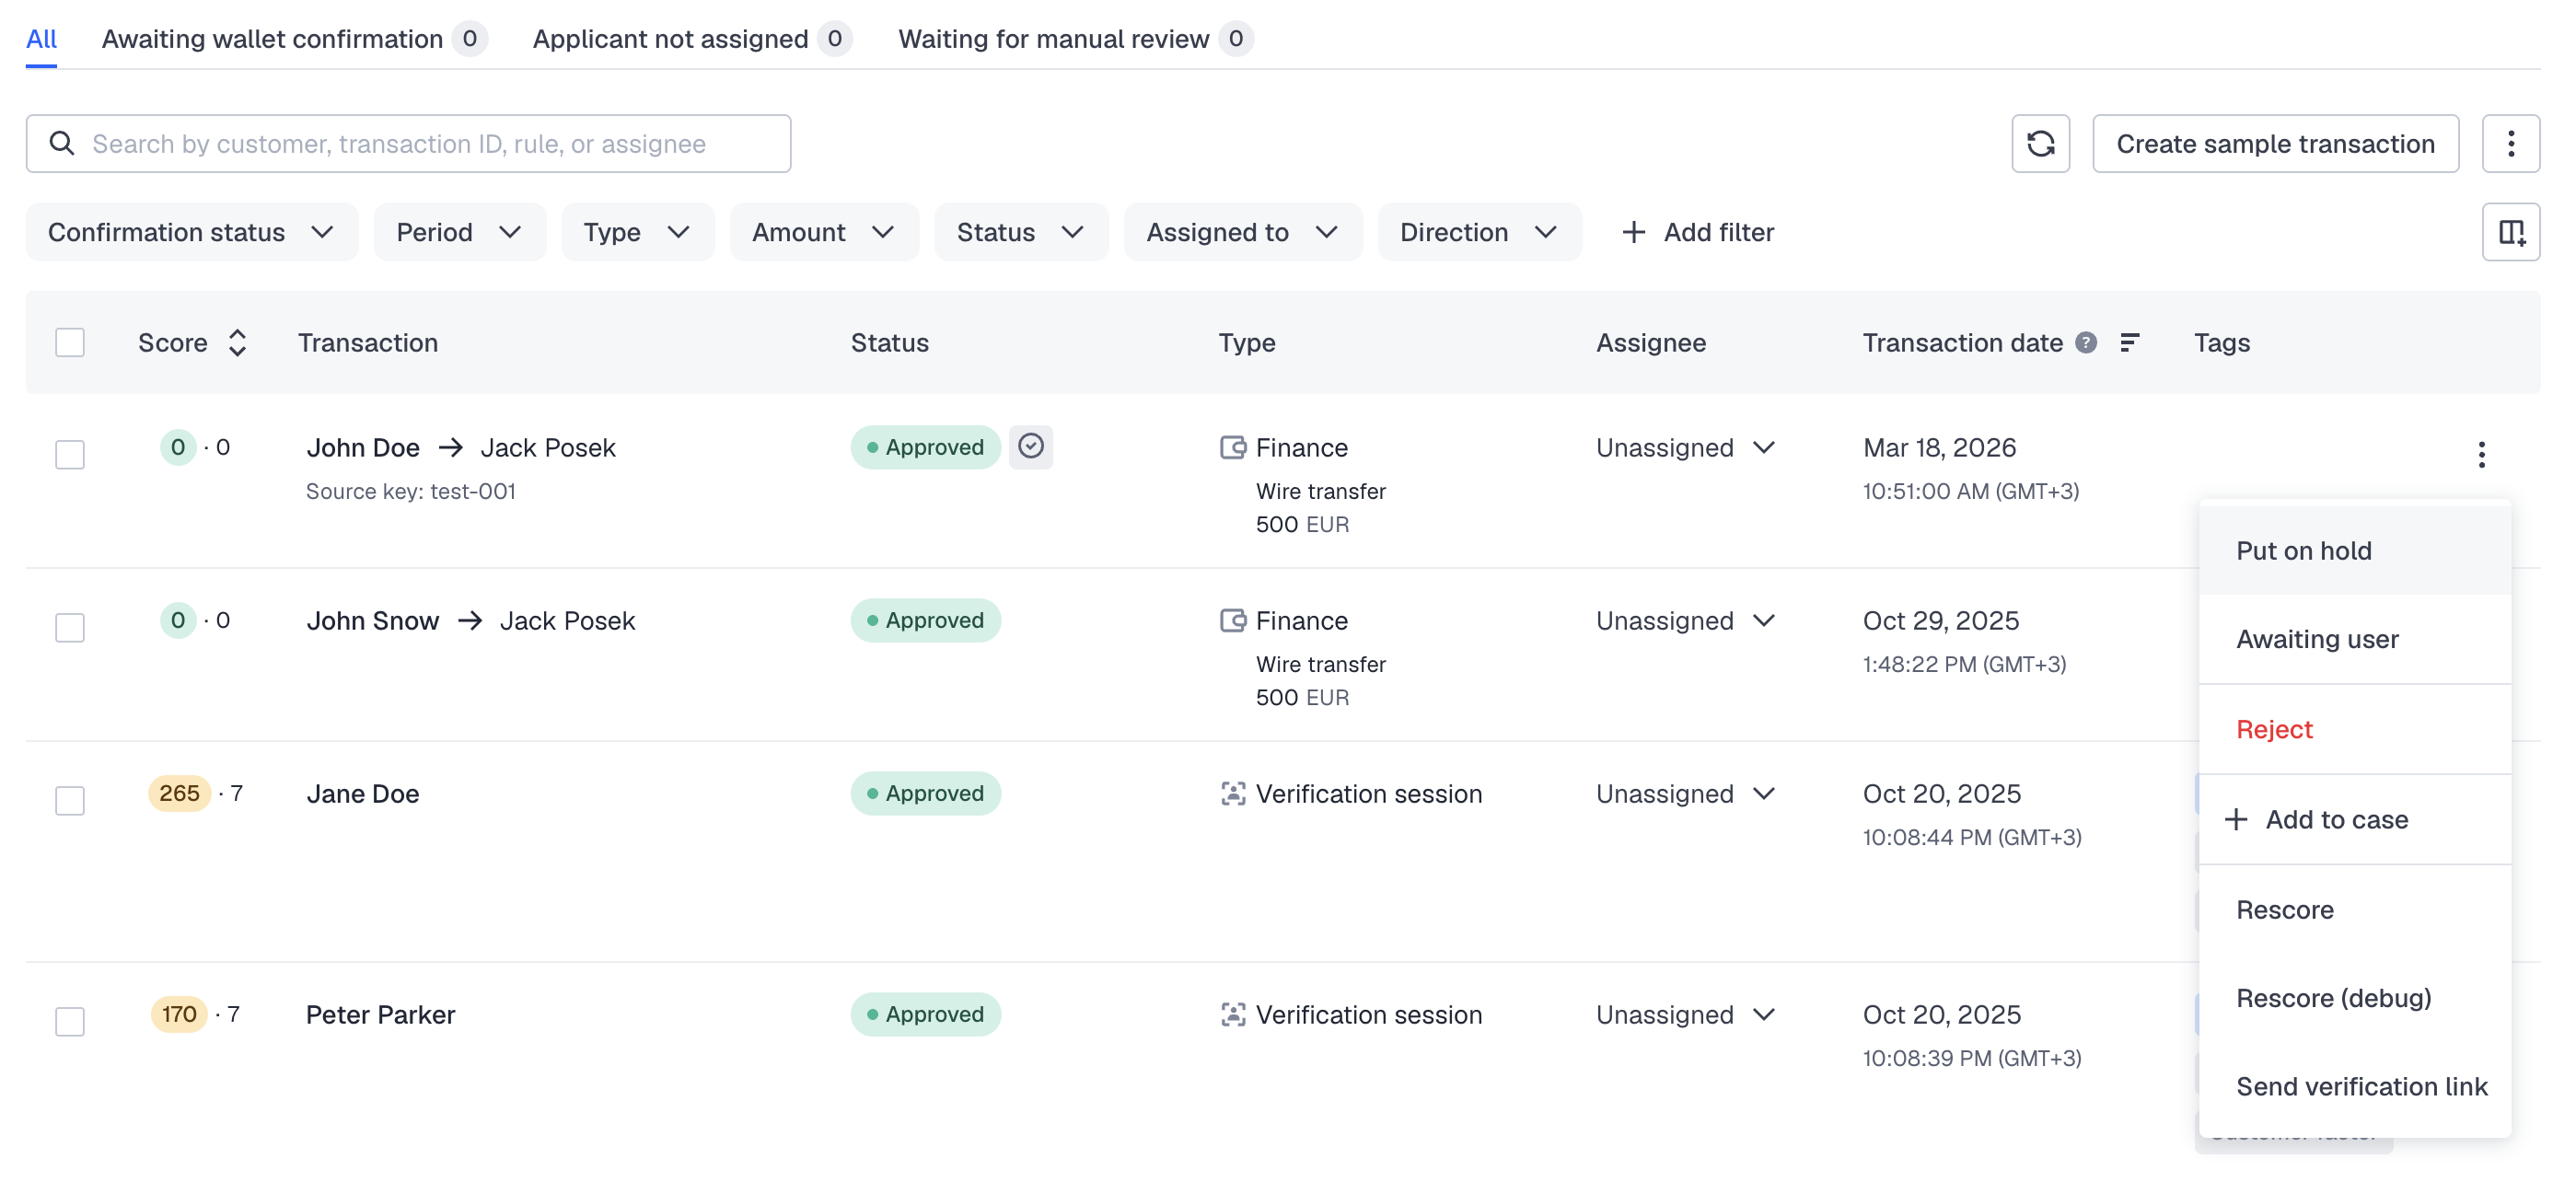Screen dimensions: 2576x1182
Task: Click the refresh transactions icon
Action: (x=2040, y=144)
